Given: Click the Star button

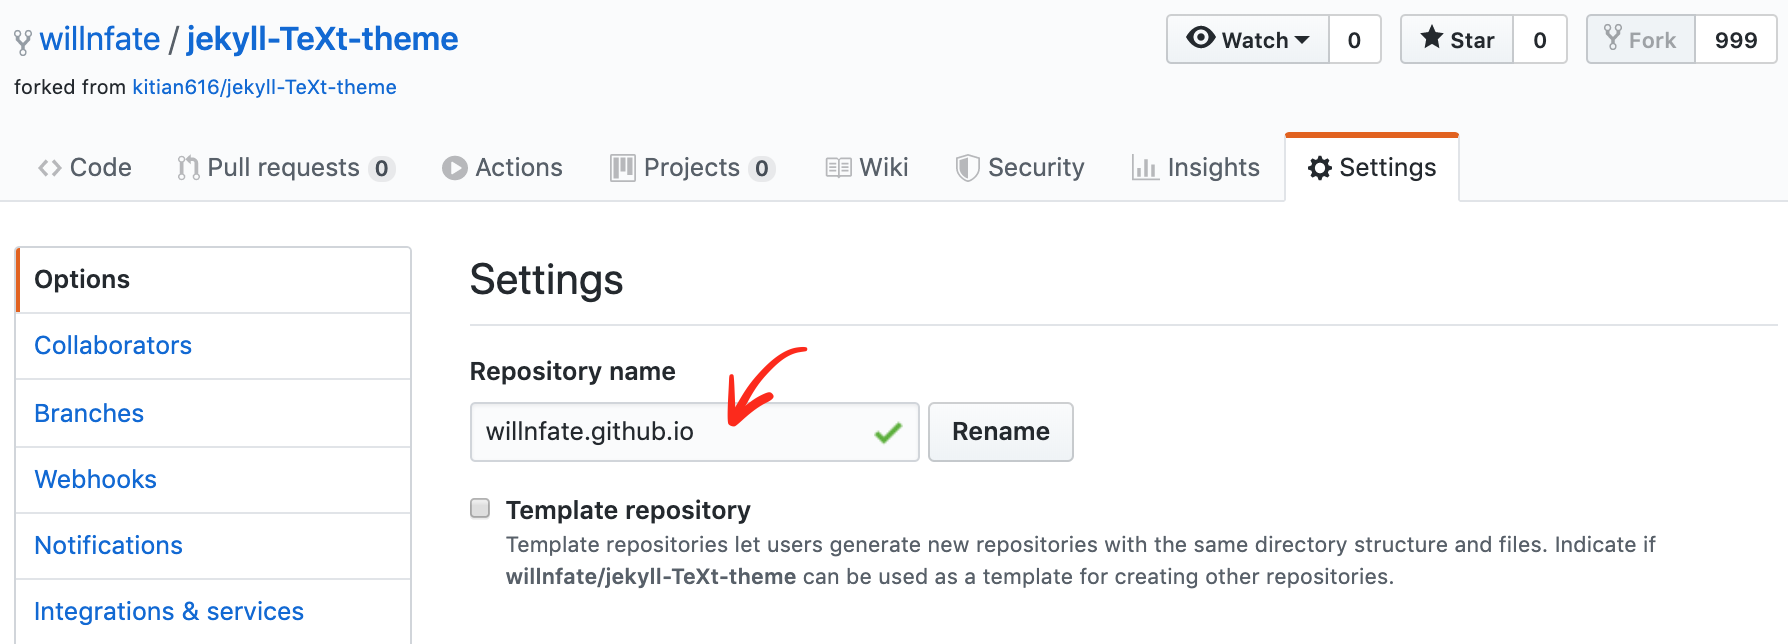Looking at the screenshot, I should (x=1457, y=40).
